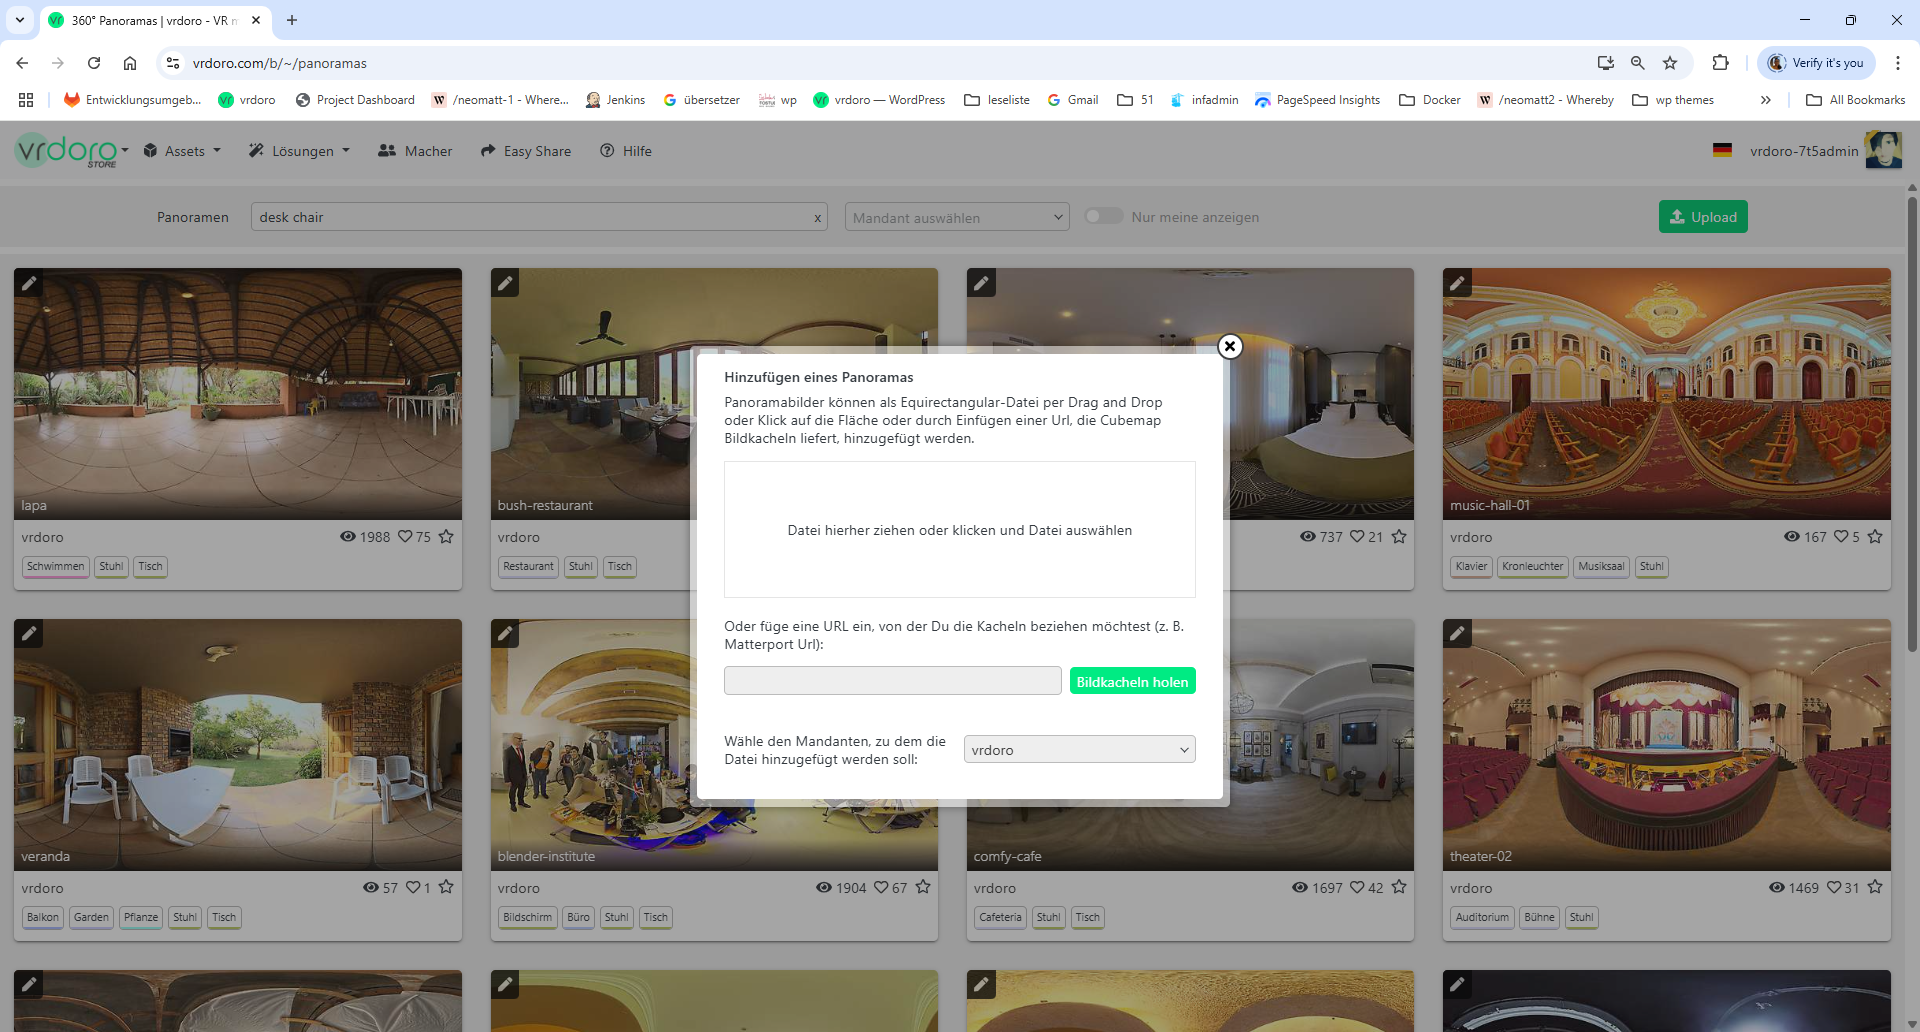The image size is (1920, 1032).
Task: Click the green Upload button
Action: [x=1703, y=217]
